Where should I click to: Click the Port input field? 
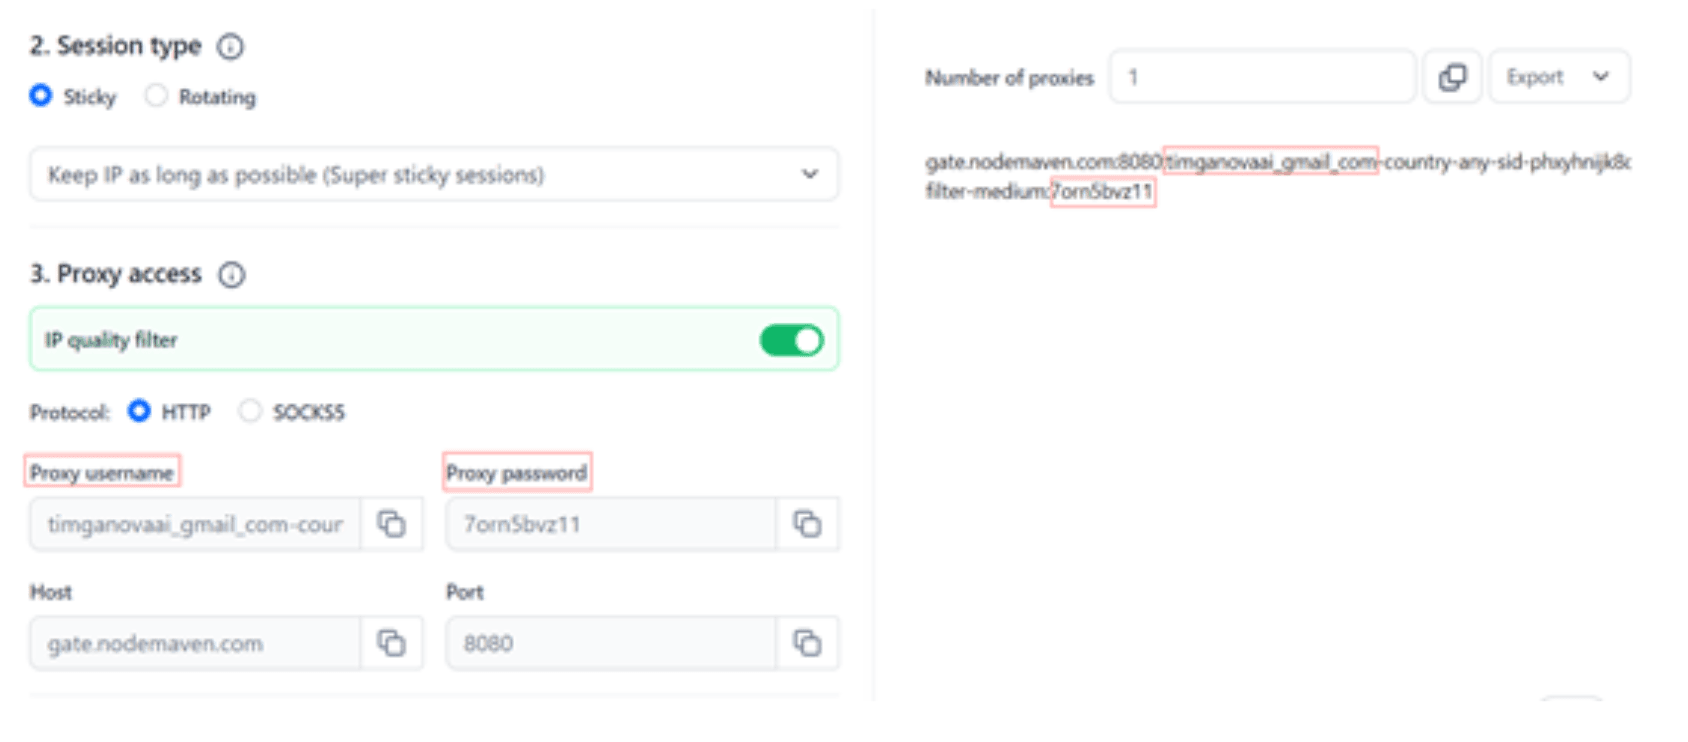click(x=610, y=643)
